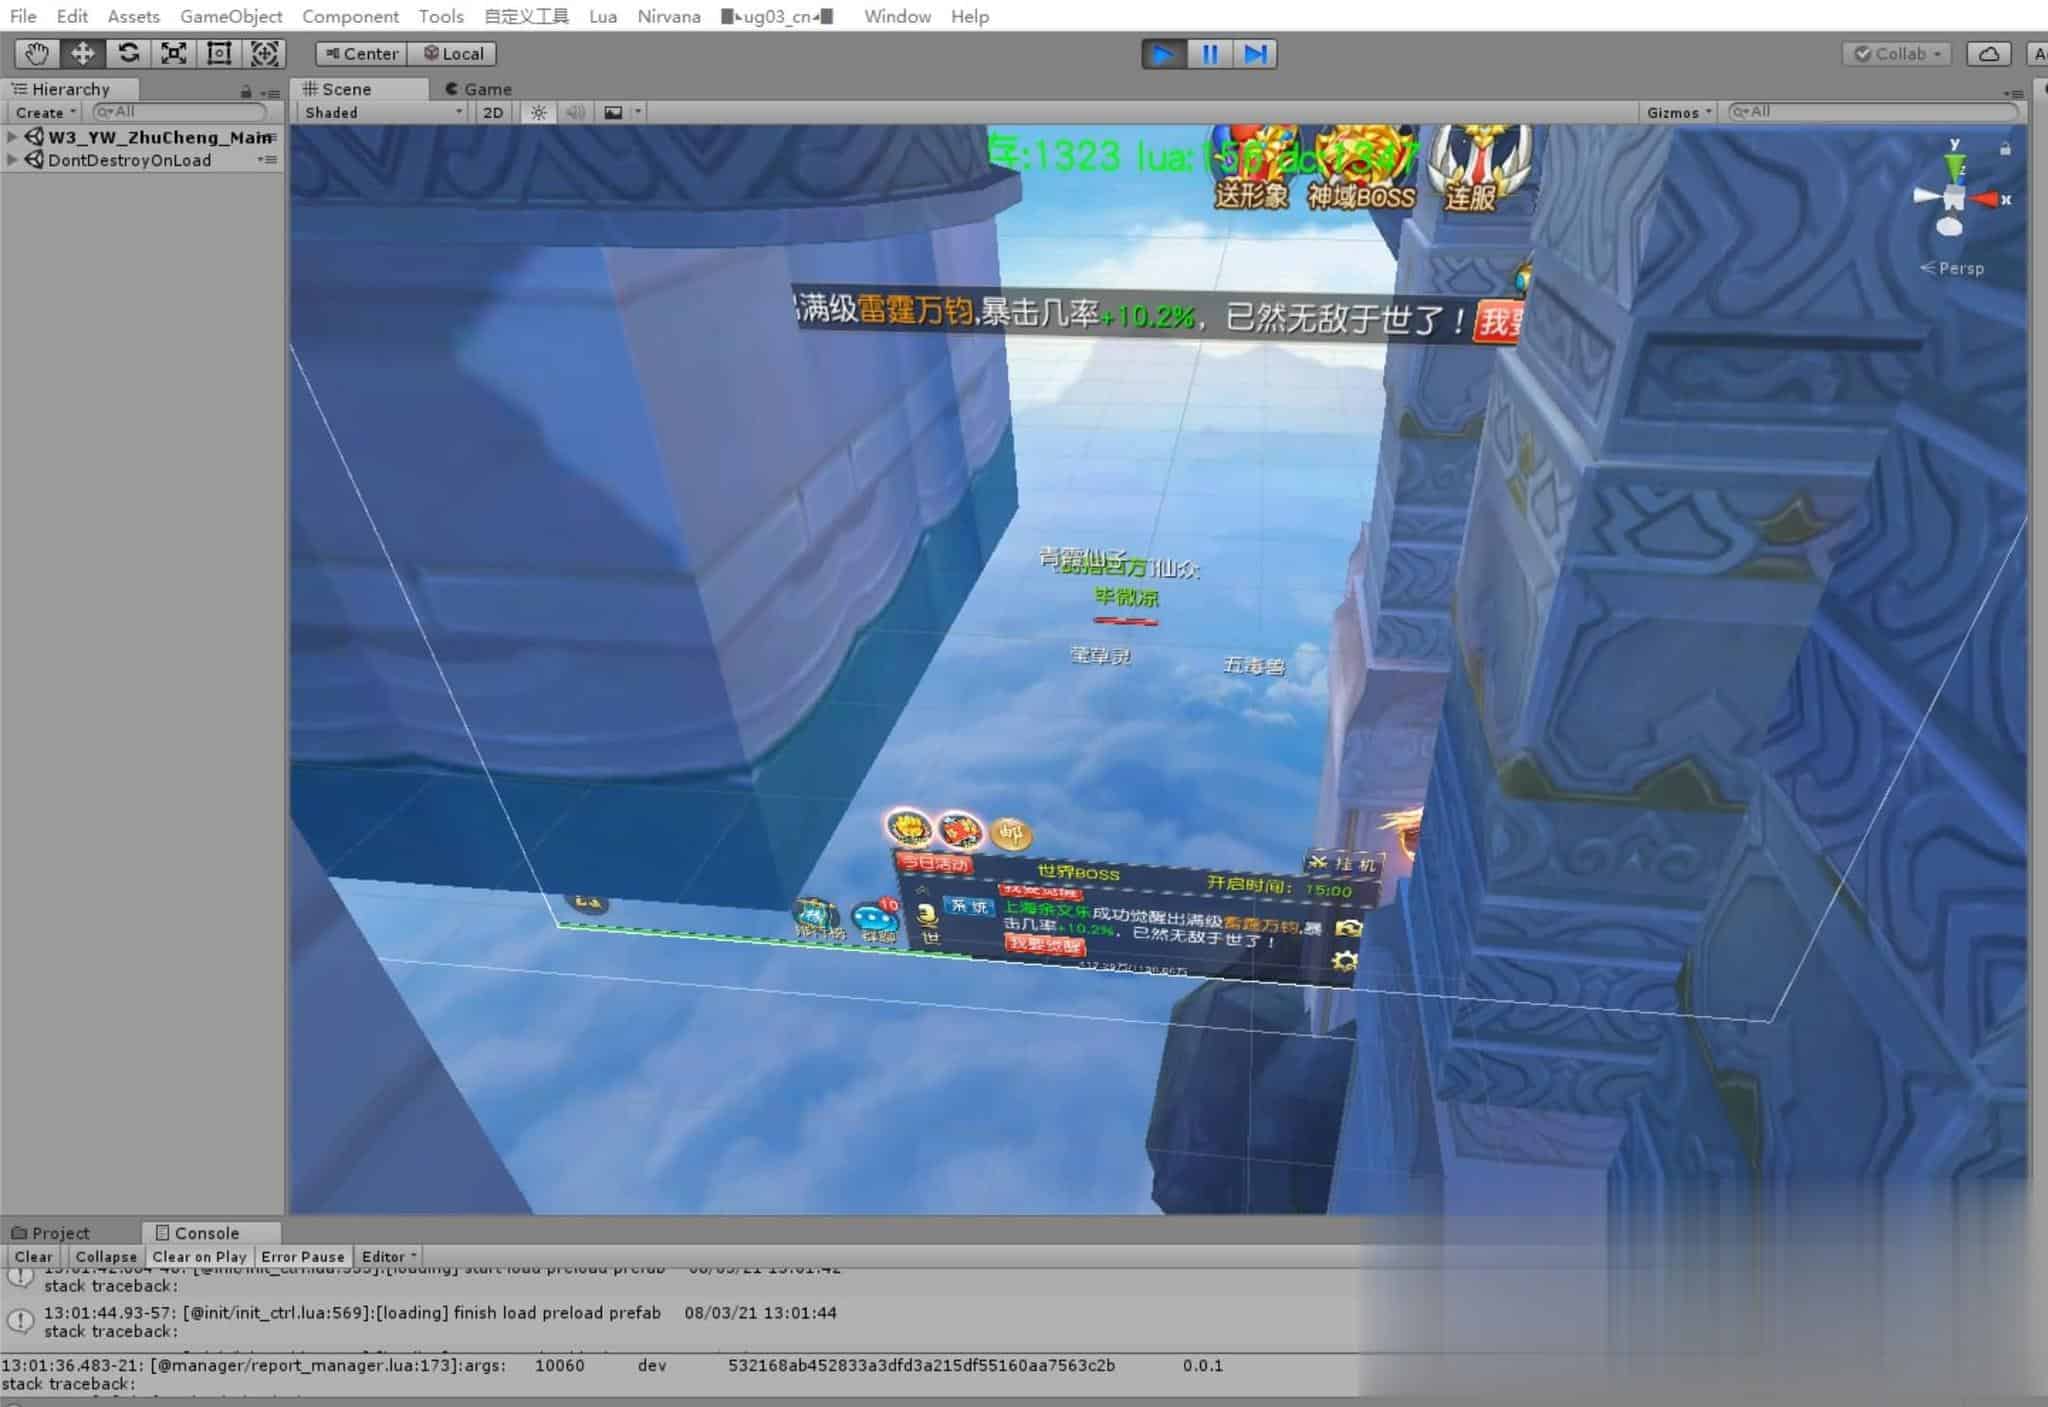
Task: Open the File menu
Action: [x=23, y=16]
